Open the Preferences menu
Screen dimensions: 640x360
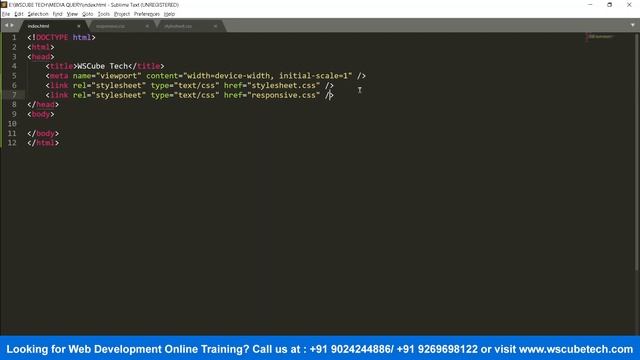tap(147, 14)
